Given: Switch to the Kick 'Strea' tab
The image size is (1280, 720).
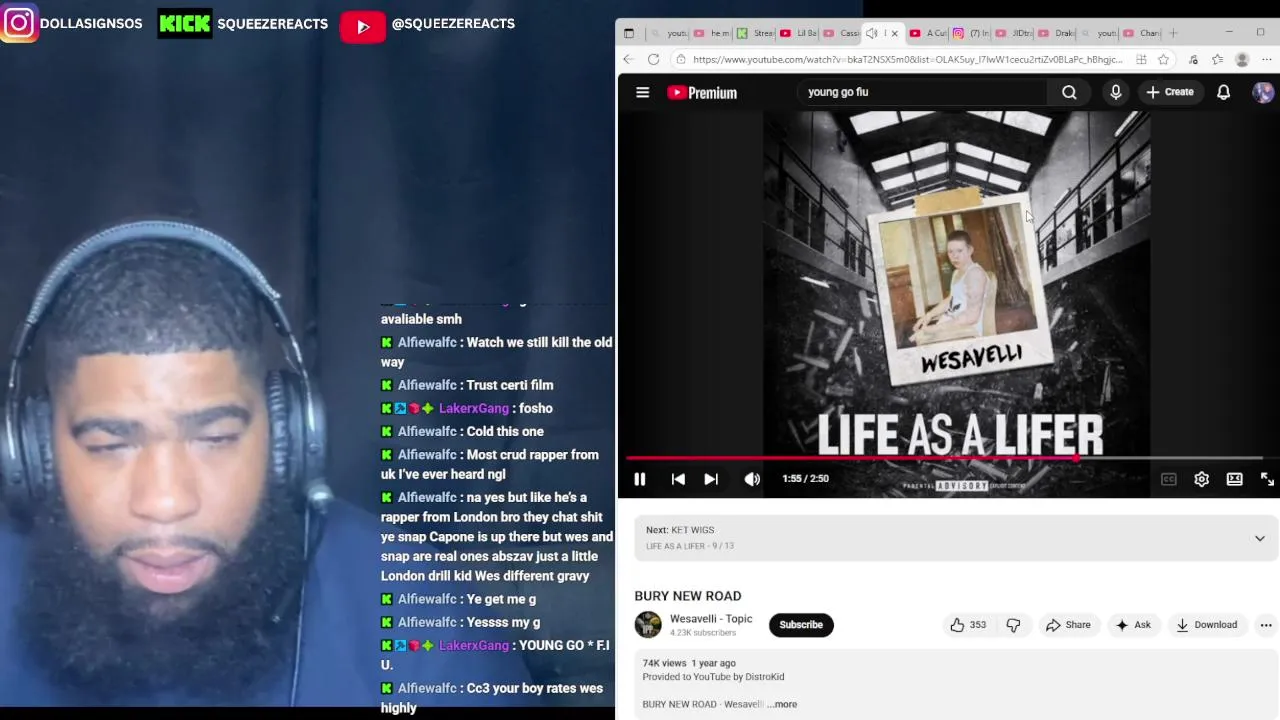Looking at the screenshot, I should 755,33.
